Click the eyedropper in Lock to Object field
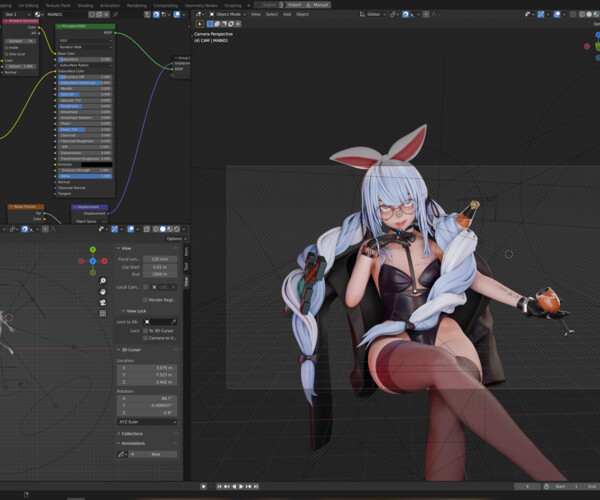 173,322
